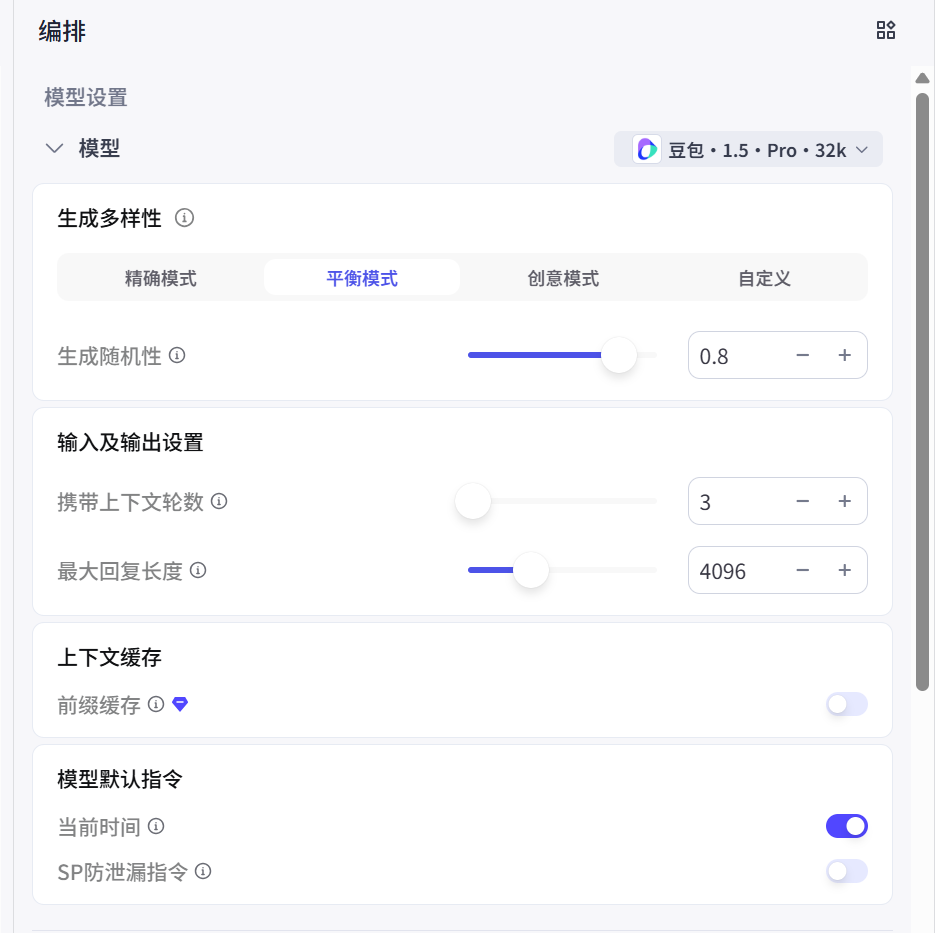Click the info icon beside 最大回复长度
This screenshot has height=933, width=952.
tap(198, 571)
